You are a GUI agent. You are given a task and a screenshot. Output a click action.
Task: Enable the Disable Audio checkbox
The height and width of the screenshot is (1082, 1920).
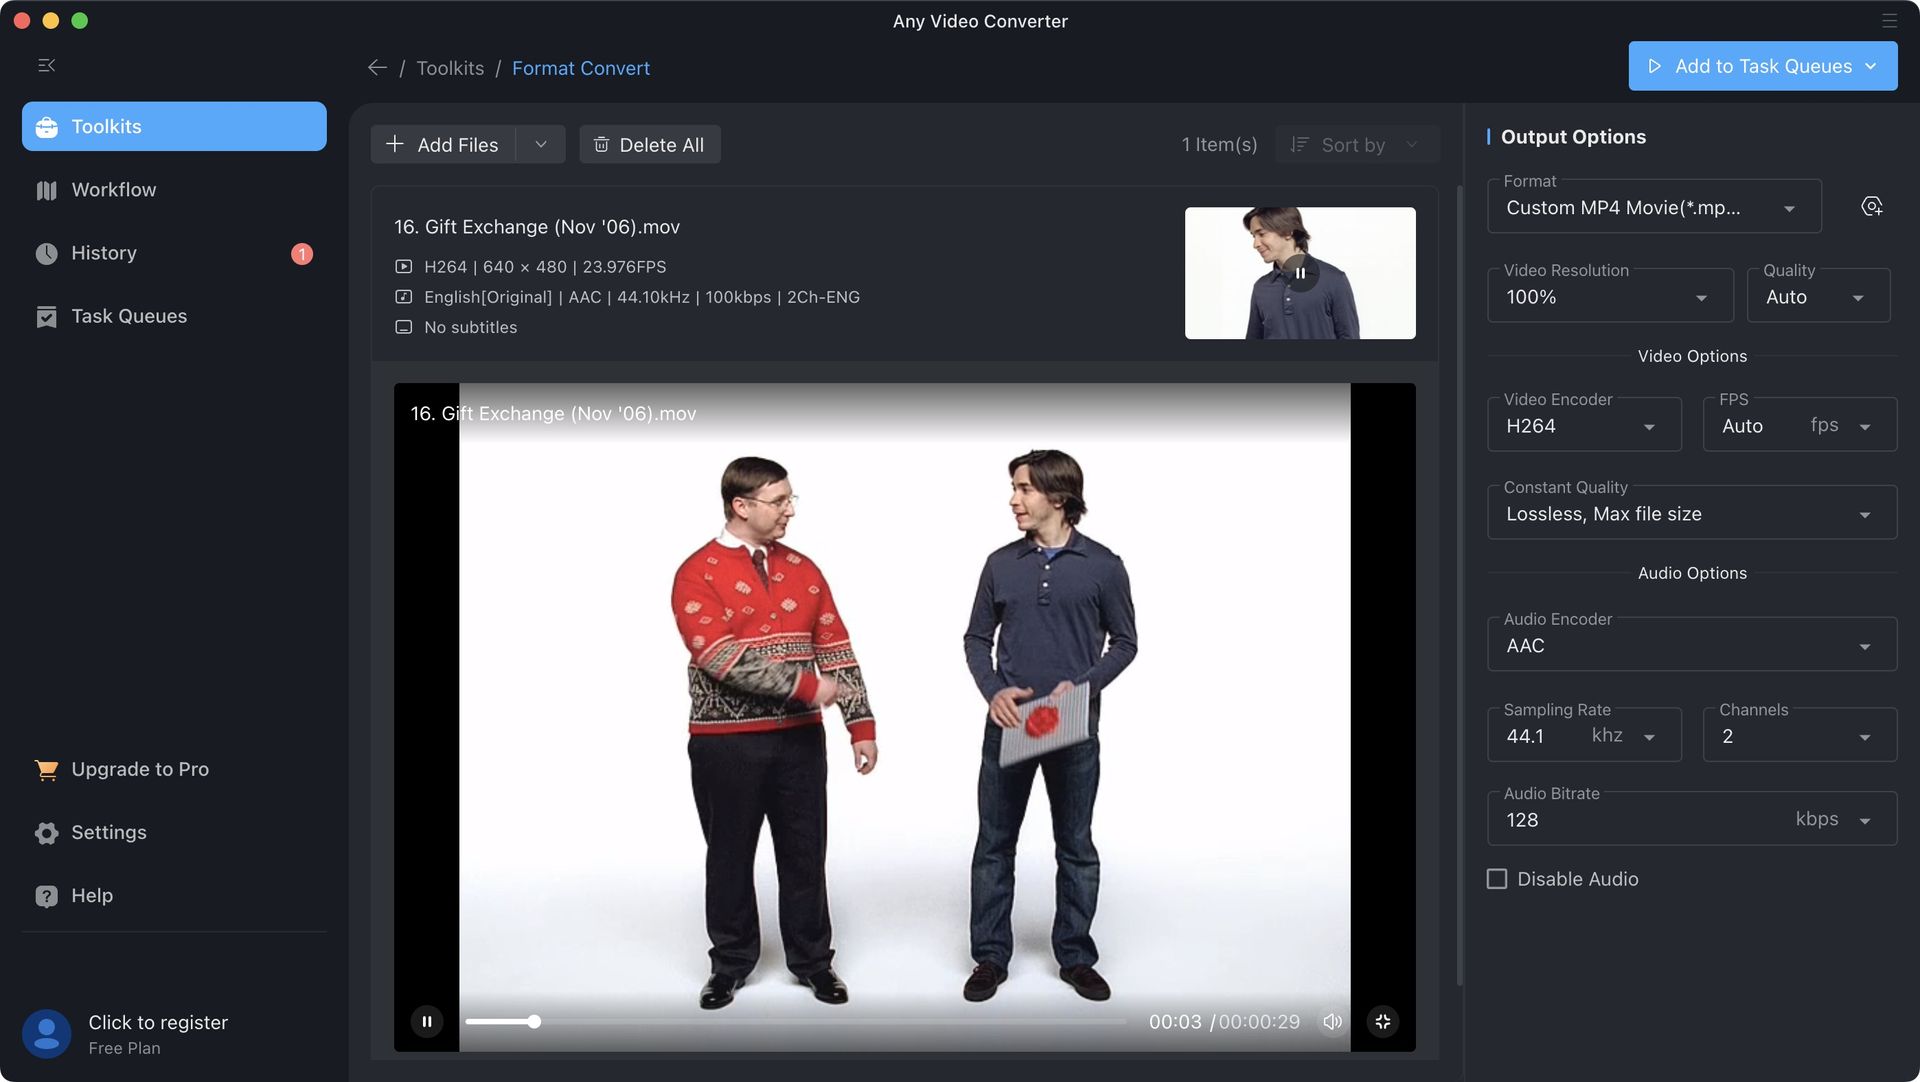[1497, 879]
